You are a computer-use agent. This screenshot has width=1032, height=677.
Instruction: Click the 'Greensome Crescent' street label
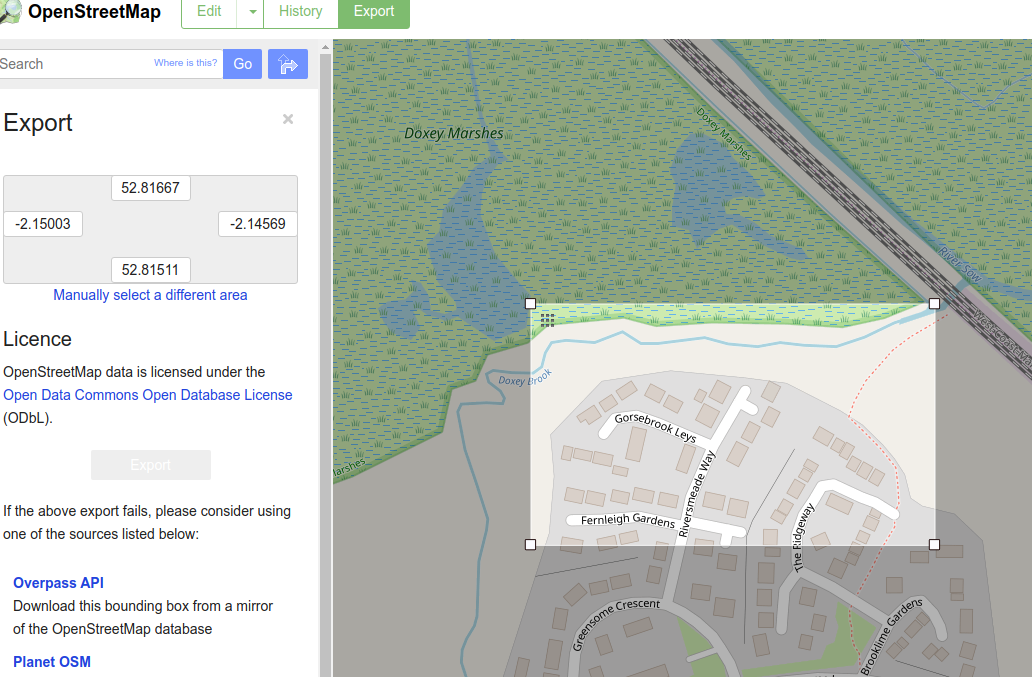(615, 623)
